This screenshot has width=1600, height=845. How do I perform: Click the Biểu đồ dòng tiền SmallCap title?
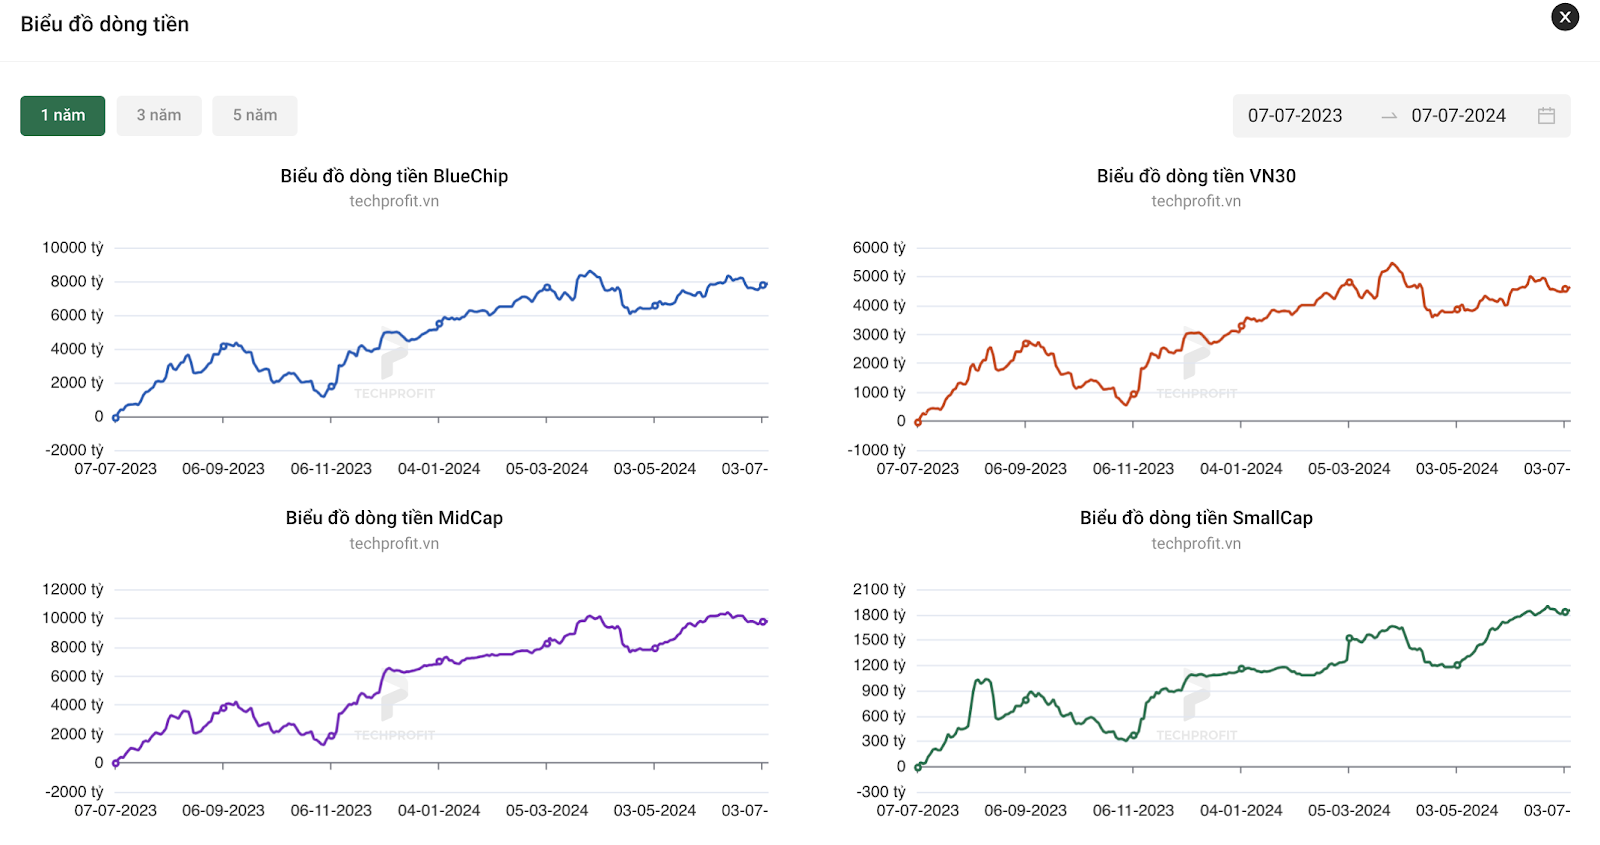click(x=1196, y=518)
